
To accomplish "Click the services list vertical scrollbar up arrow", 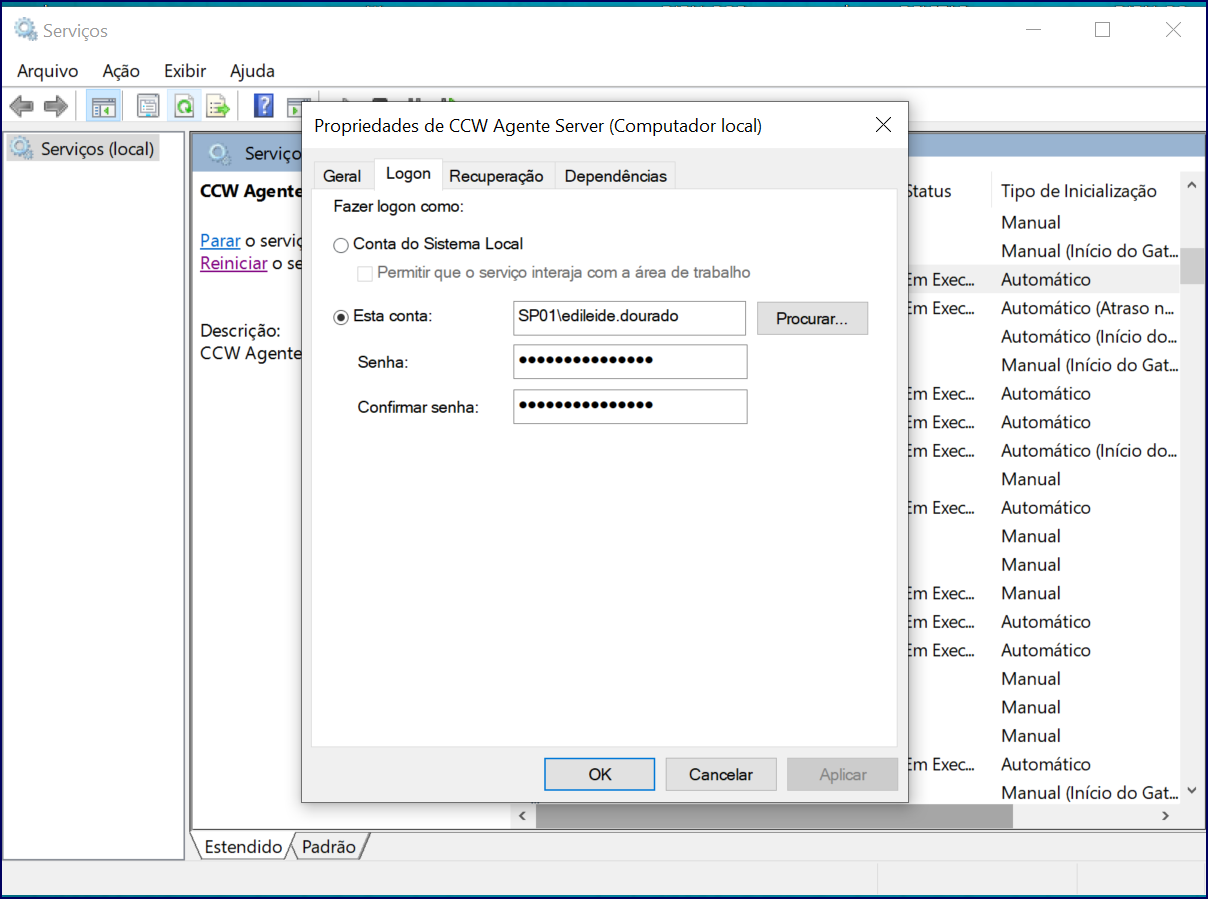I will pos(1191,186).
